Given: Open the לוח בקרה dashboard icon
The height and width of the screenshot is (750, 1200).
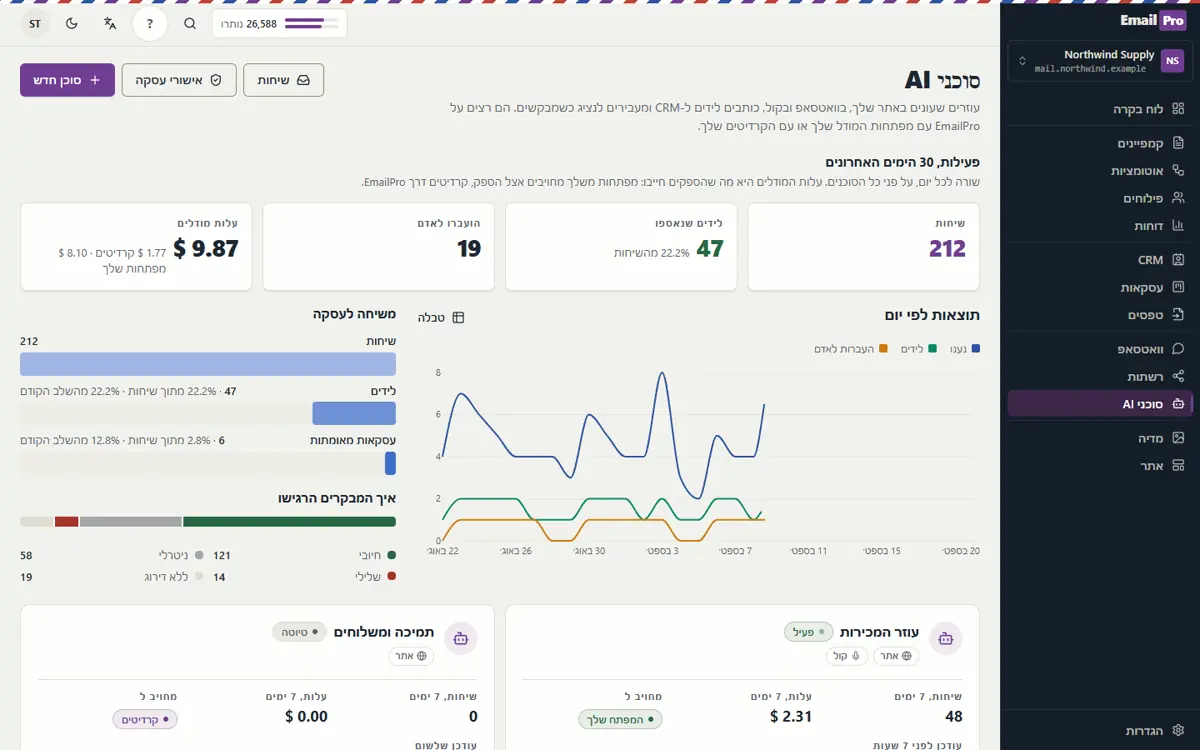Looking at the screenshot, I should point(1178,108).
